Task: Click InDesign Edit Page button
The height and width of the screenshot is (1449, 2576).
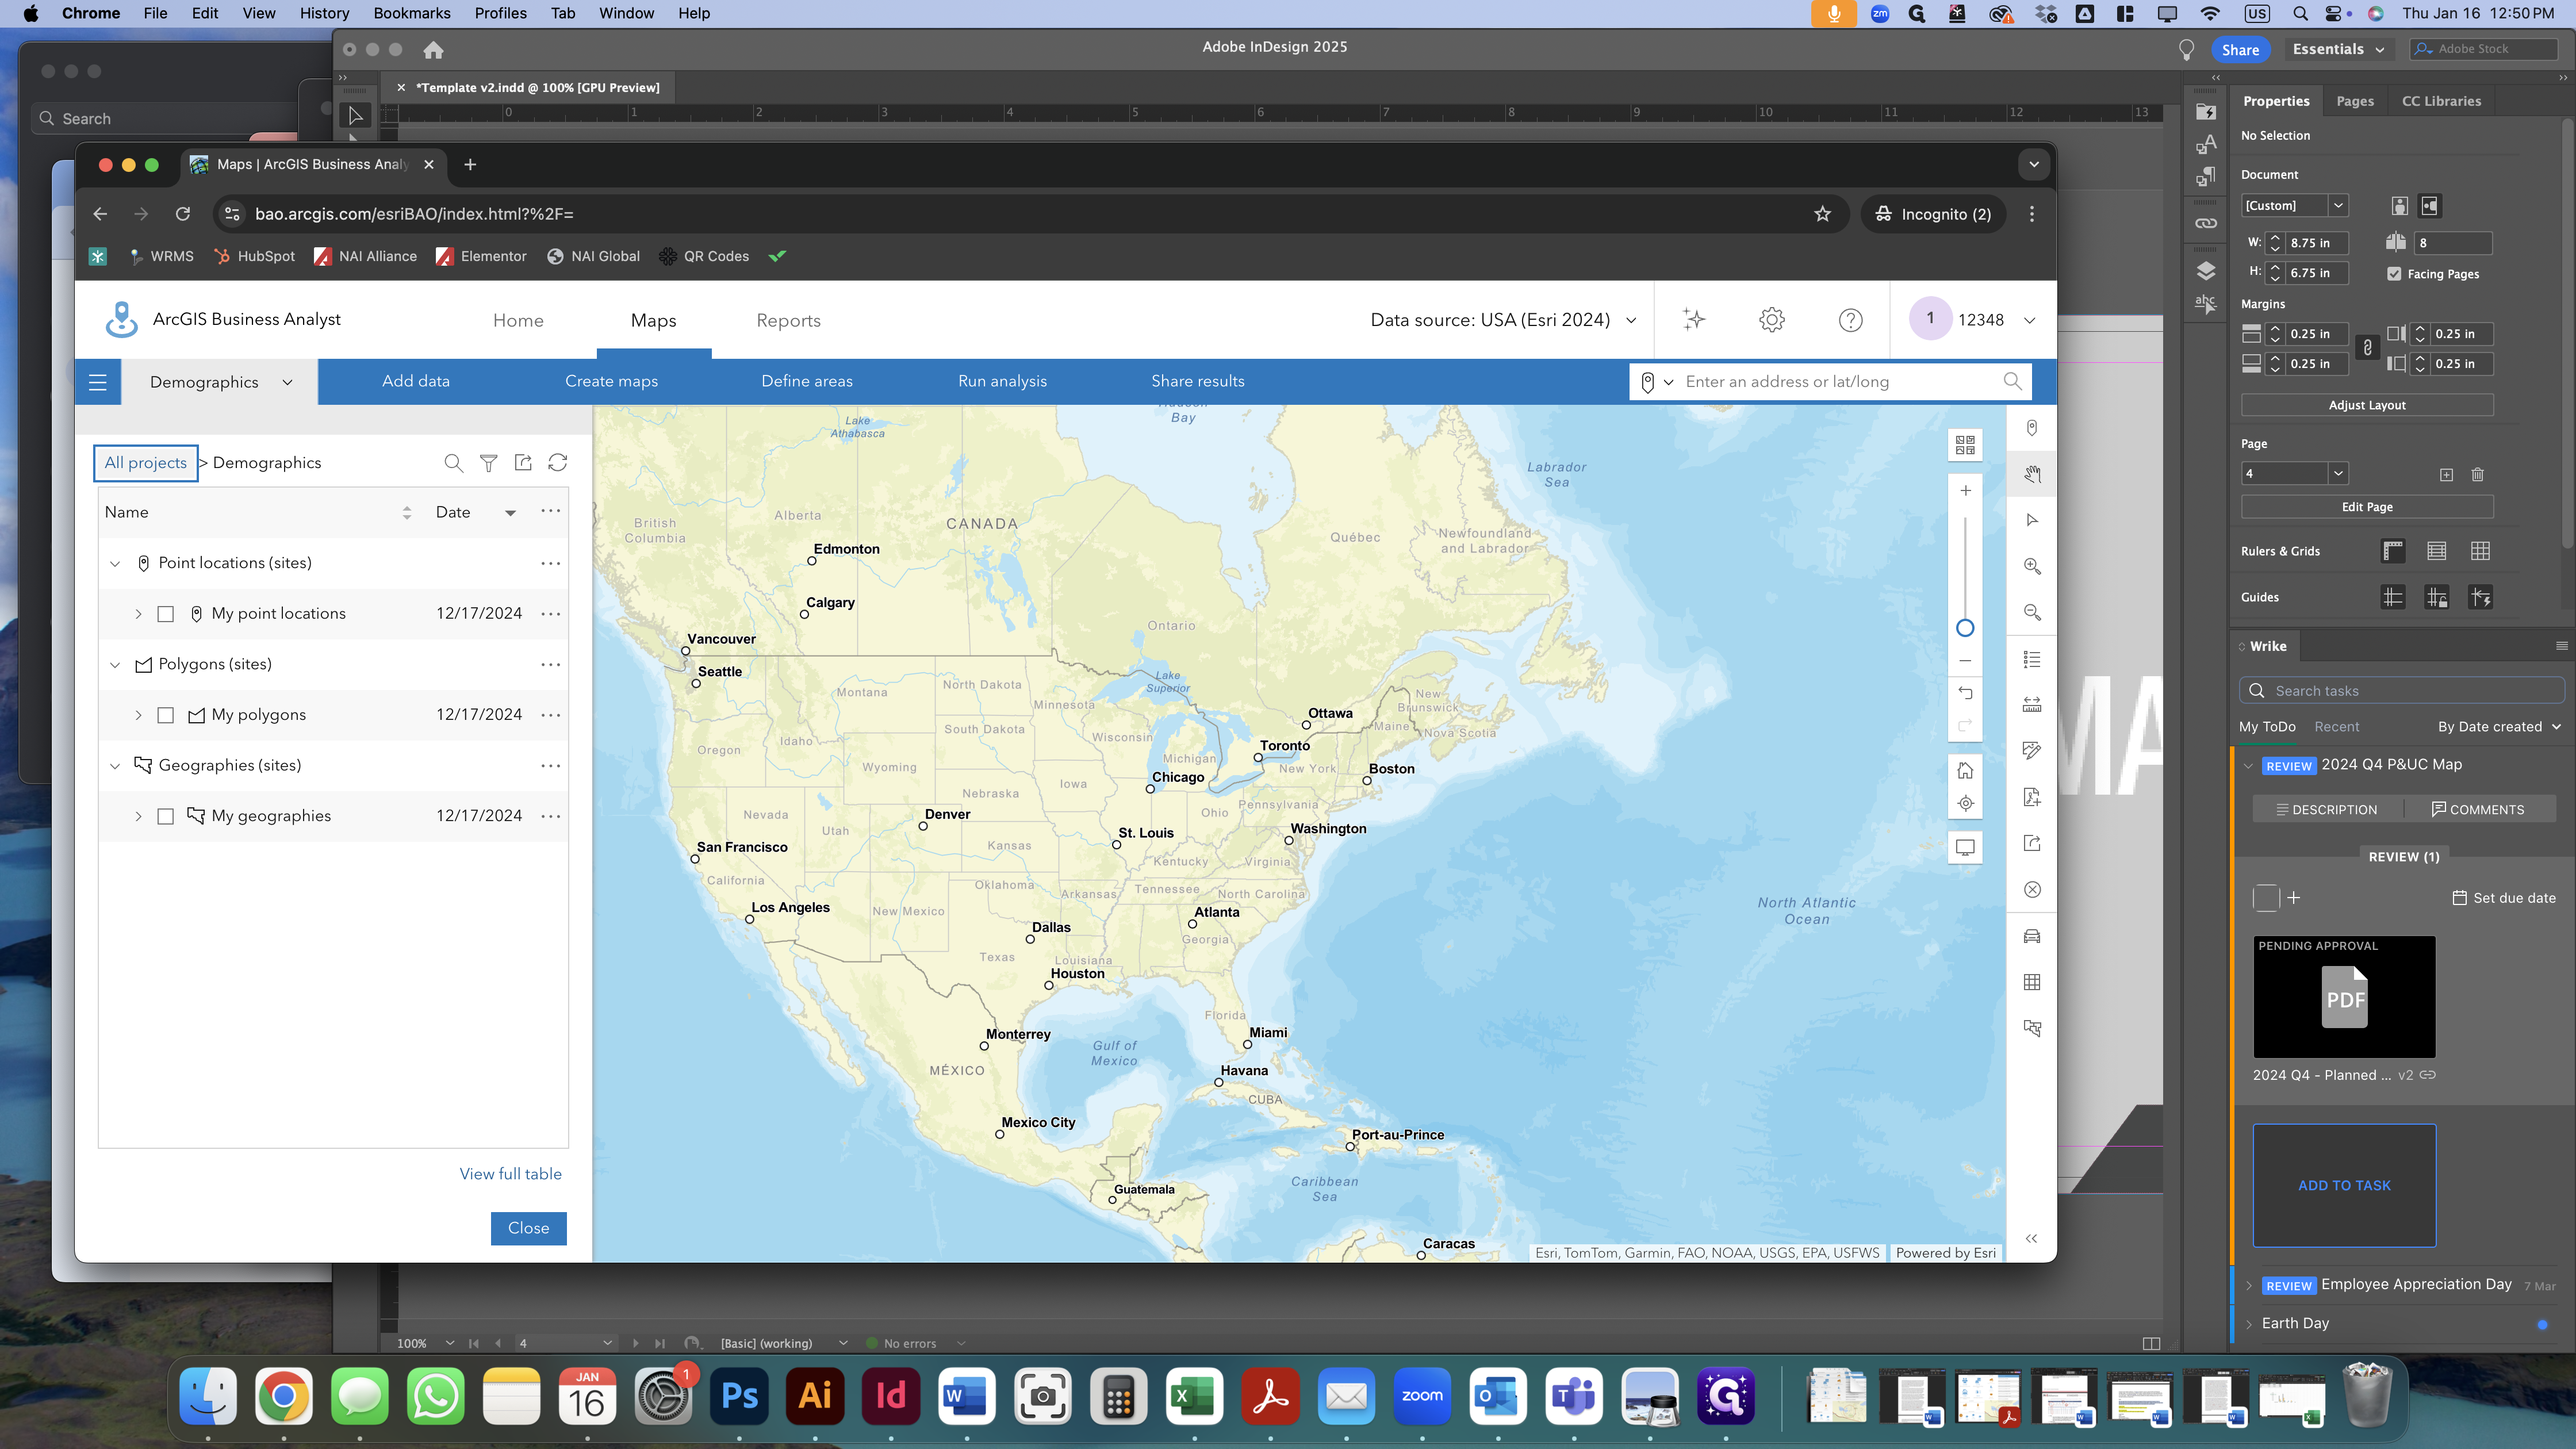Action: (x=2366, y=507)
